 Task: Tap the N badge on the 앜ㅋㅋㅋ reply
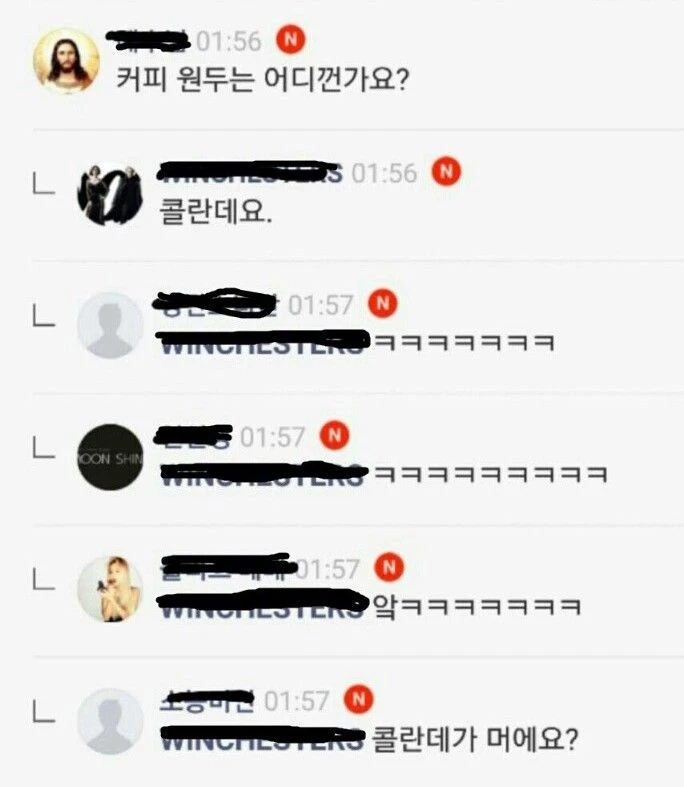coord(389,567)
